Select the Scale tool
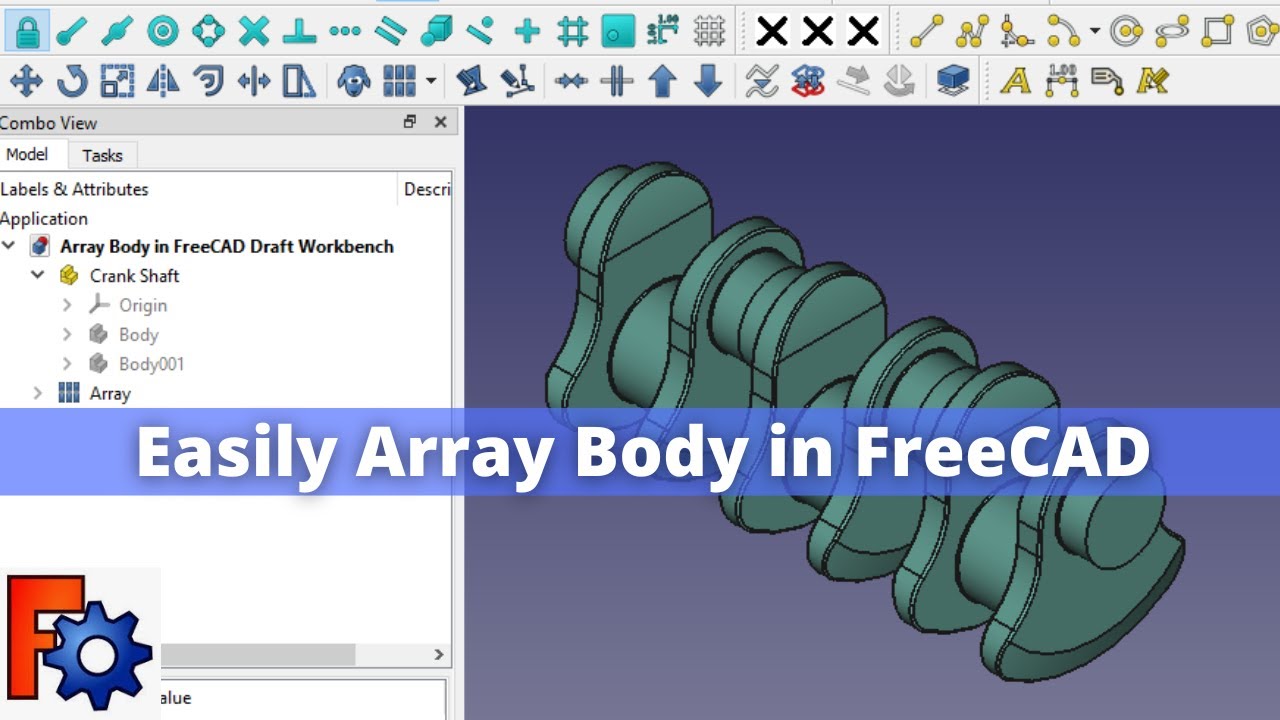 coord(117,80)
